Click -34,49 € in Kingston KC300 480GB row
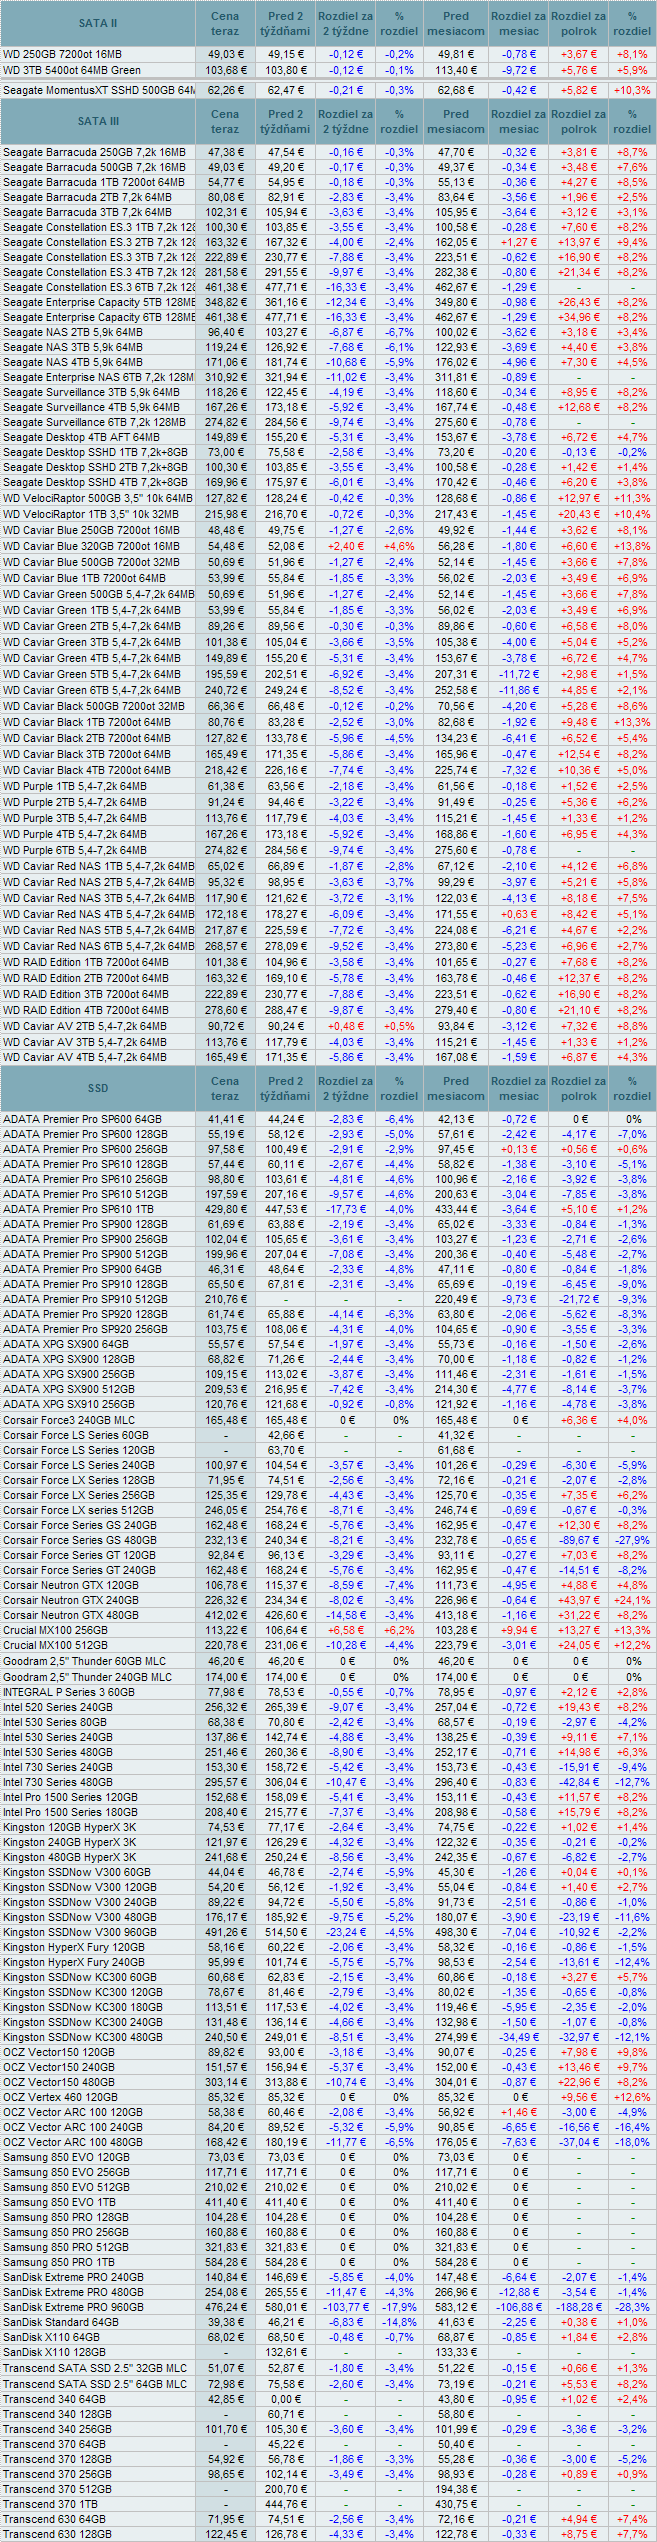 pyautogui.click(x=518, y=2038)
